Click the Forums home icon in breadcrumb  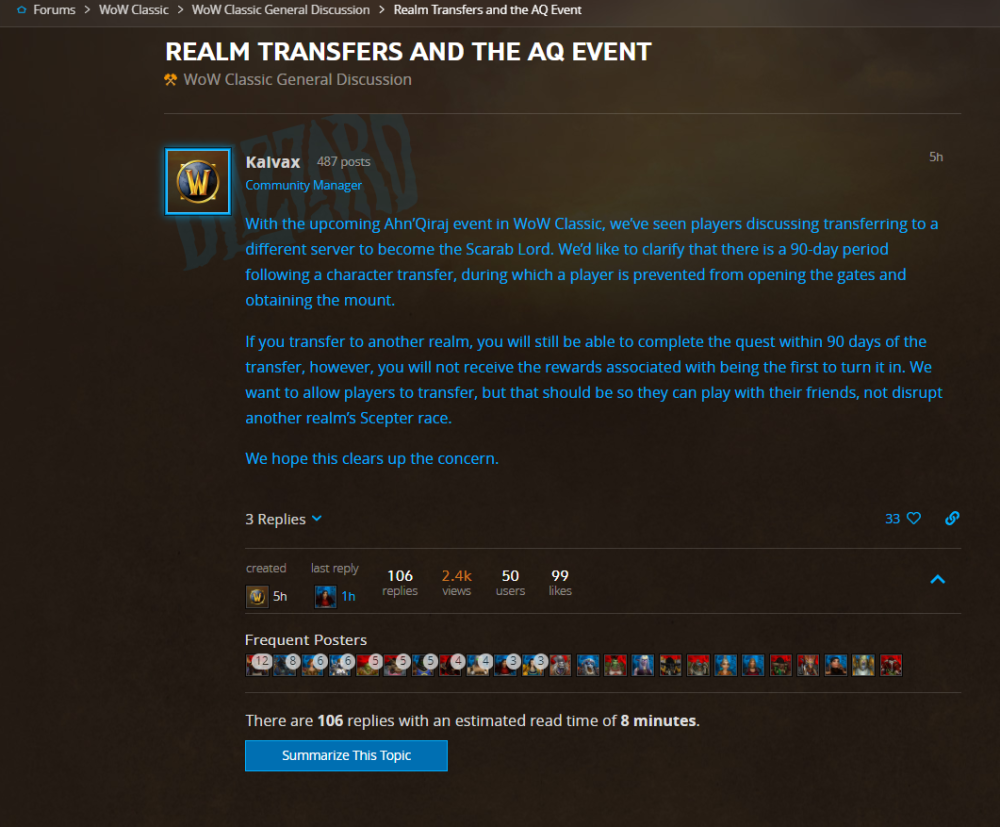tap(22, 10)
